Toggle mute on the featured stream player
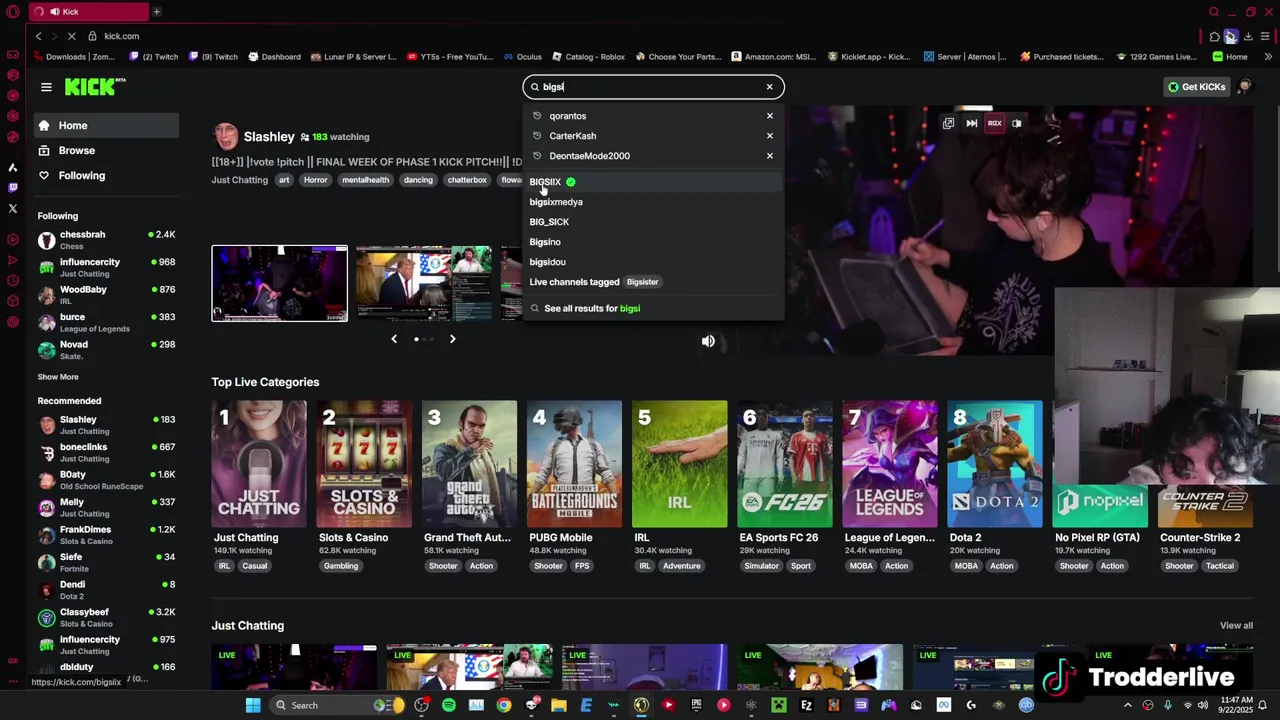Image resolution: width=1280 pixels, height=720 pixels. click(x=708, y=341)
